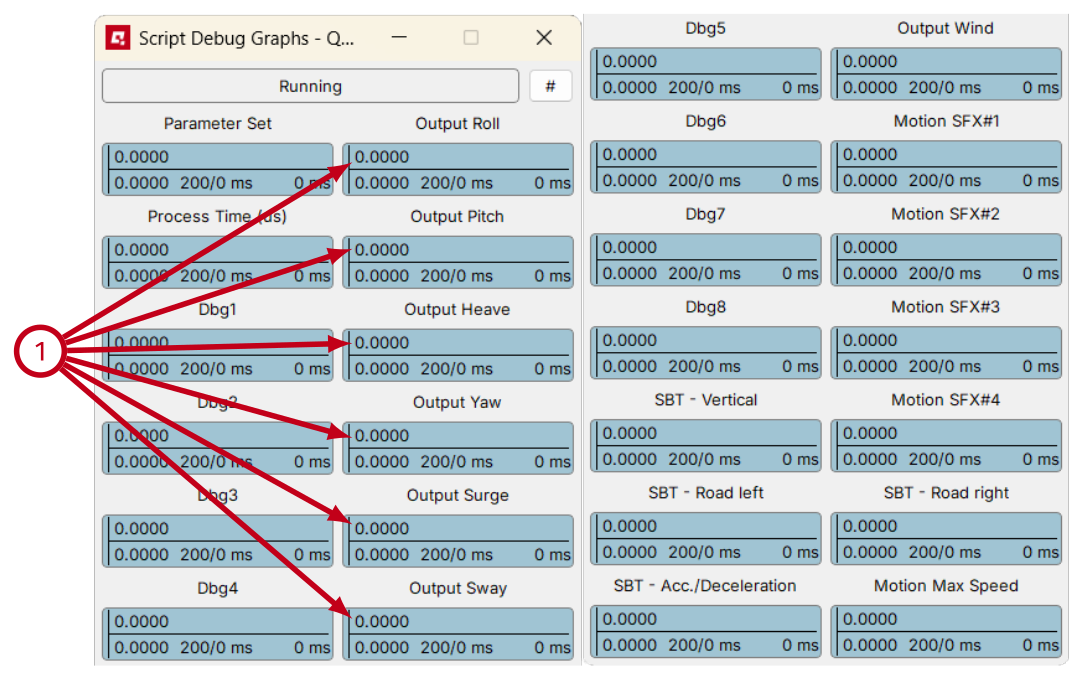Click the SBT - Vertical graph
The image size is (1084, 680).
[706, 446]
